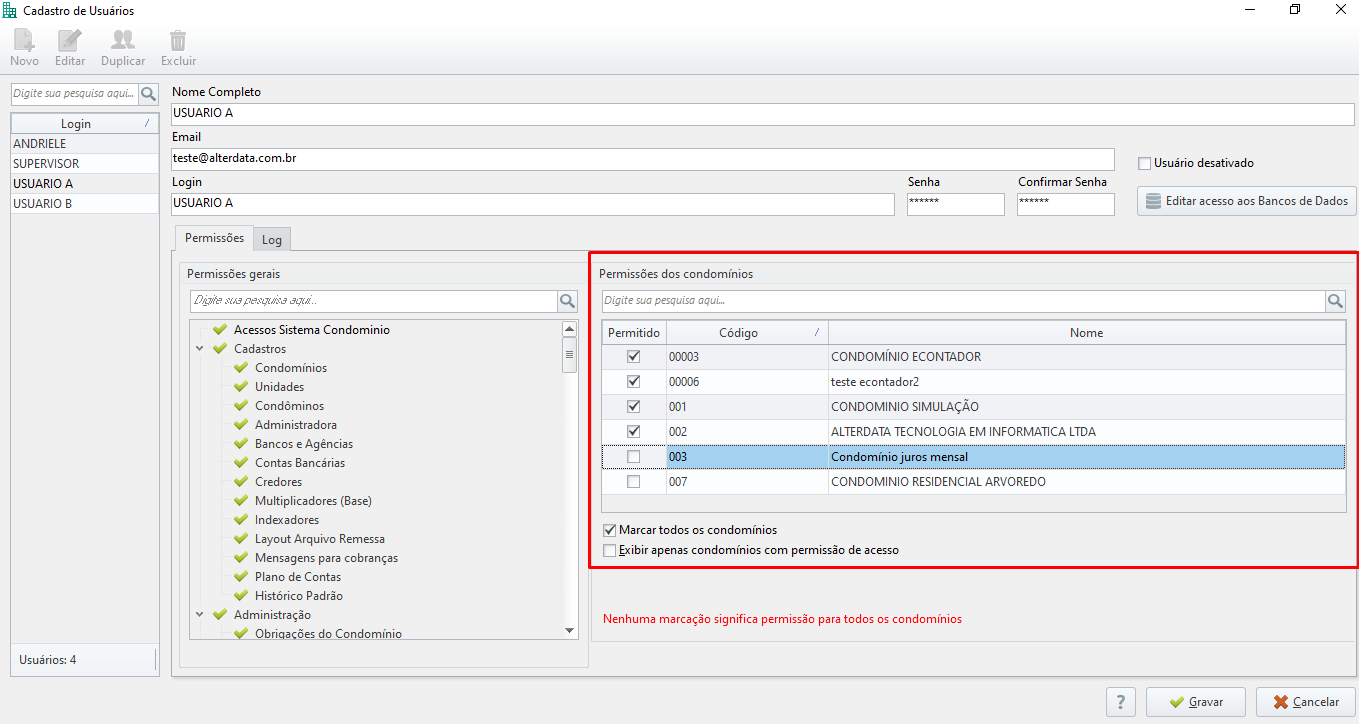Click the Permitido column header

[634, 333]
